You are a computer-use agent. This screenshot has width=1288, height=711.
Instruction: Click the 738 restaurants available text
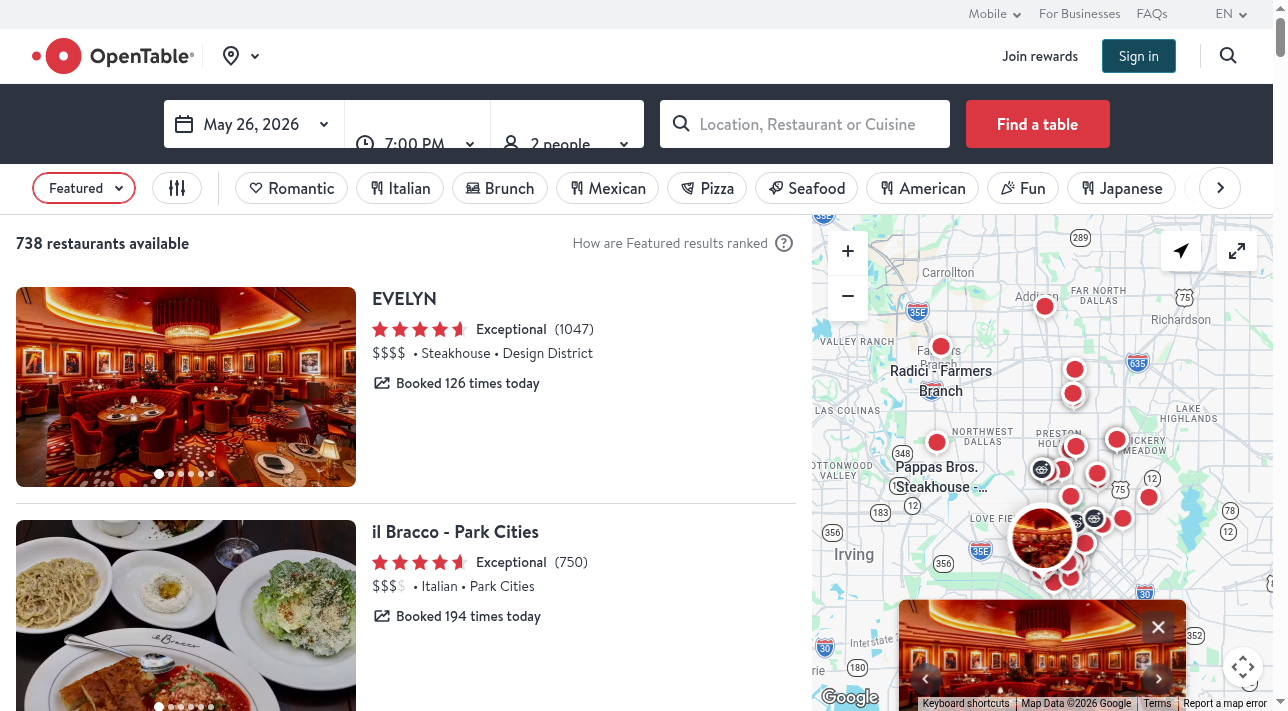pos(102,243)
